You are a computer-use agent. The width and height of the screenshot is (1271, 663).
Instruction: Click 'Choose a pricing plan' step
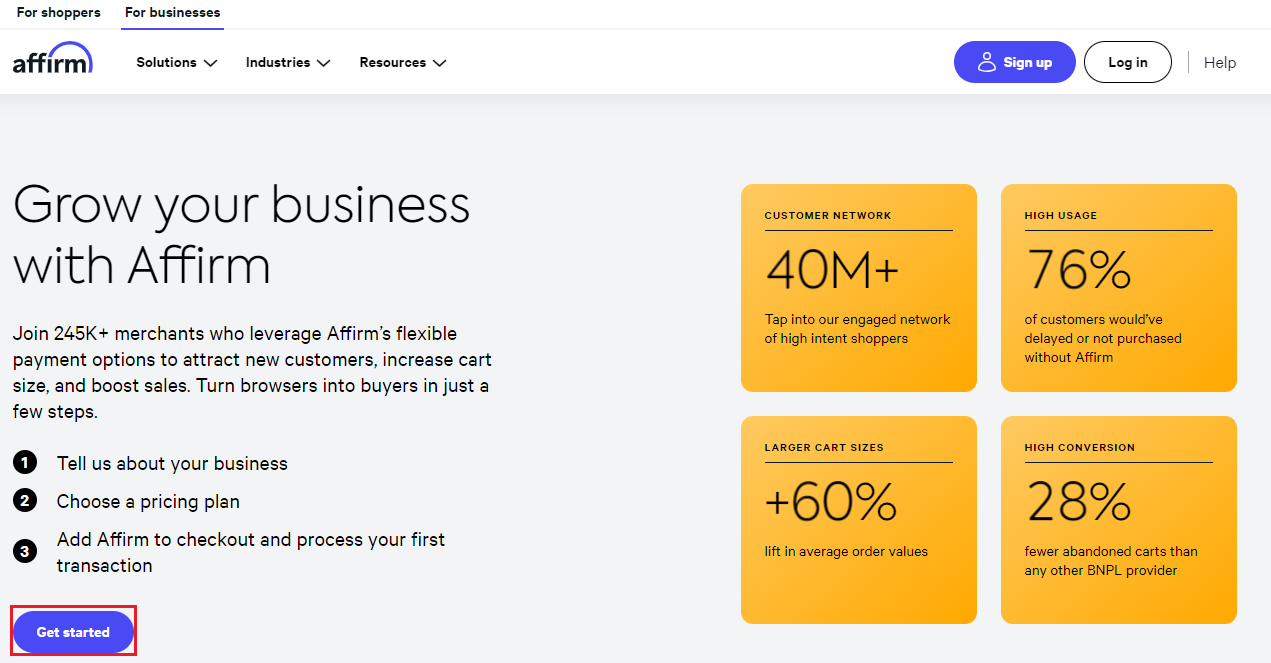click(x=148, y=501)
